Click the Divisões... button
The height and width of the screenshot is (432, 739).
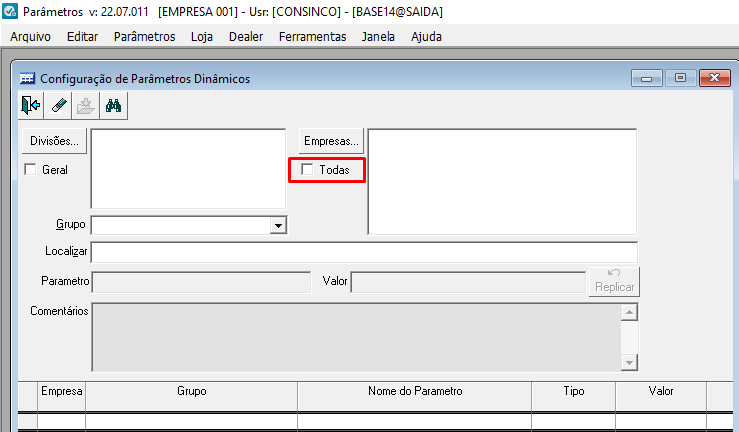tap(54, 141)
